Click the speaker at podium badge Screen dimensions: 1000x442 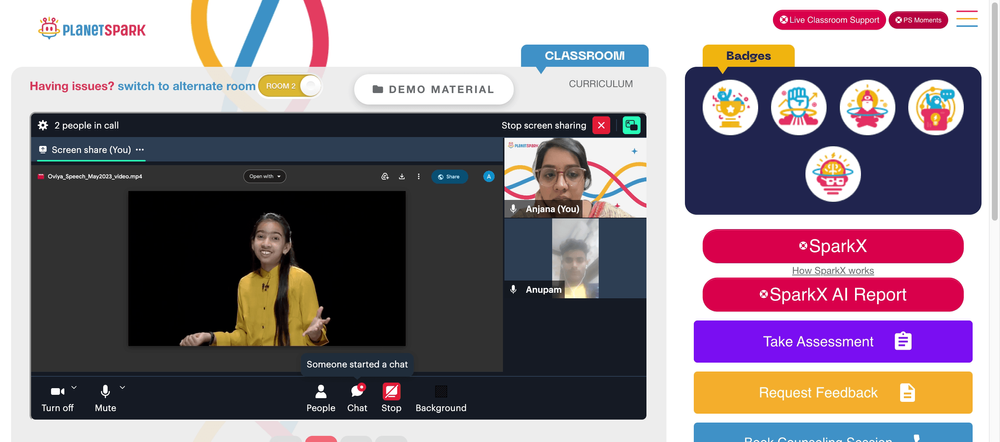click(x=936, y=107)
